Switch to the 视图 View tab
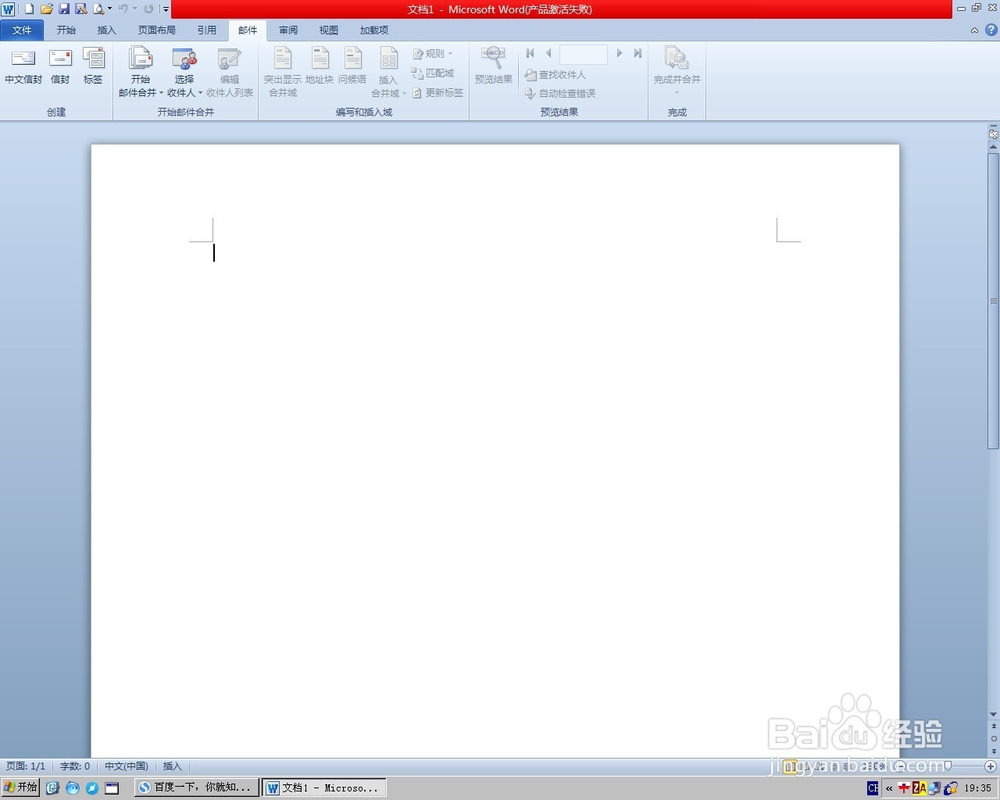The width and height of the screenshot is (1000, 800). pyautogui.click(x=328, y=30)
